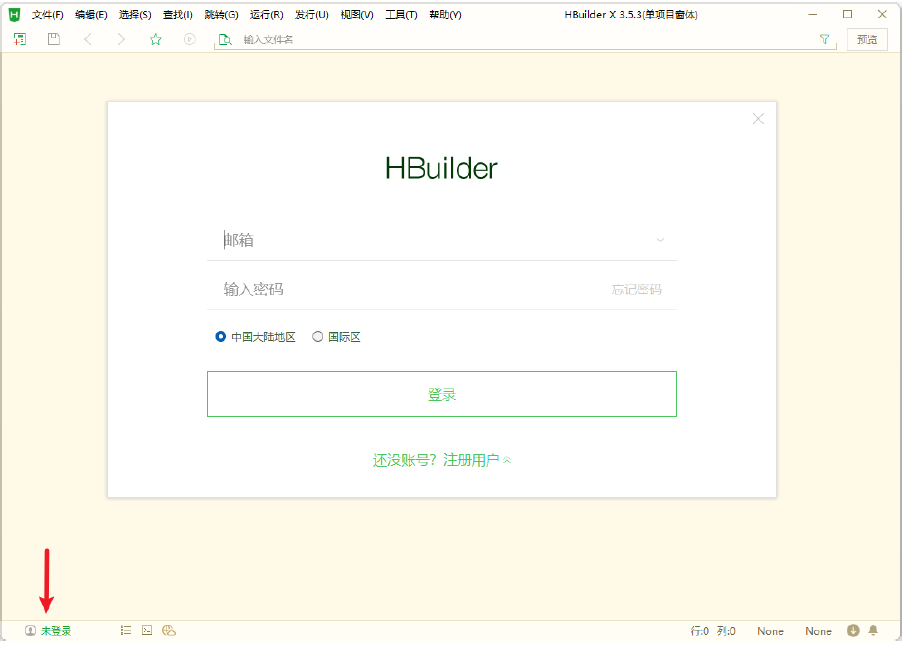Open the 选择(S) menu
The image size is (904, 647).
click(135, 14)
